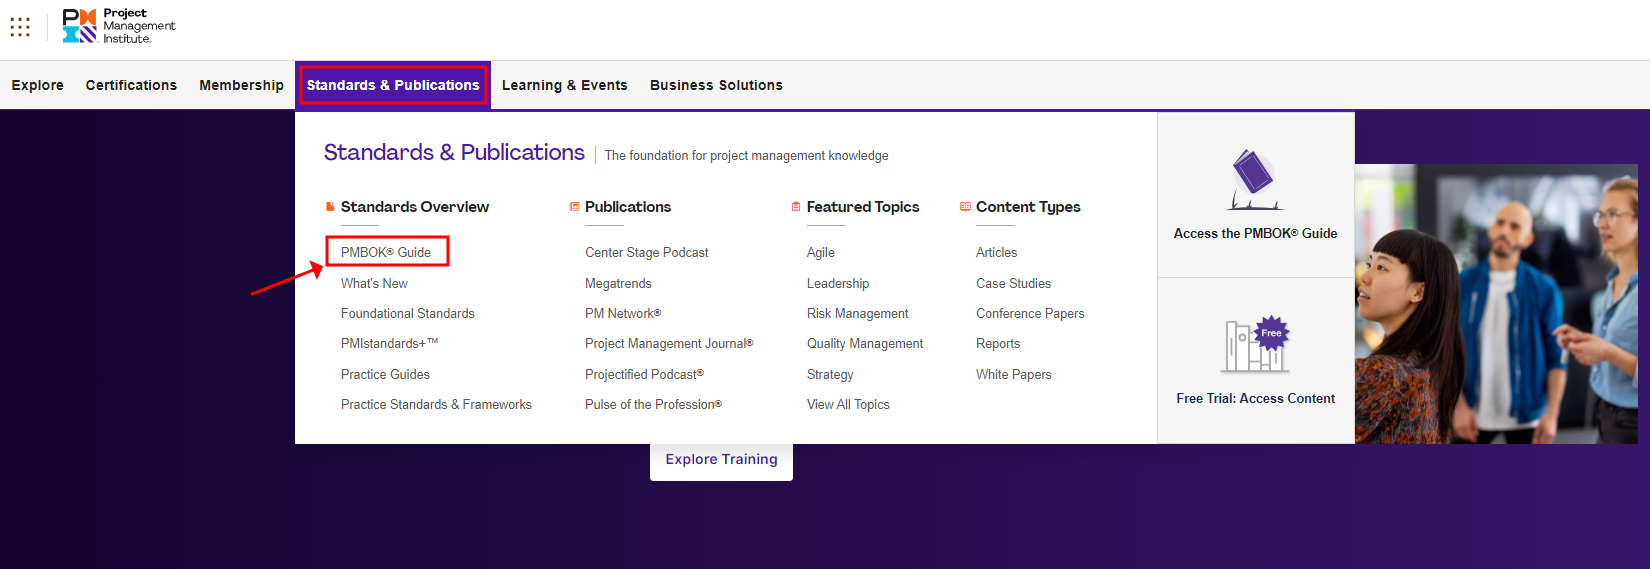1650x569 pixels.
Task: Open the Megatrends link
Action: (x=618, y=284)
